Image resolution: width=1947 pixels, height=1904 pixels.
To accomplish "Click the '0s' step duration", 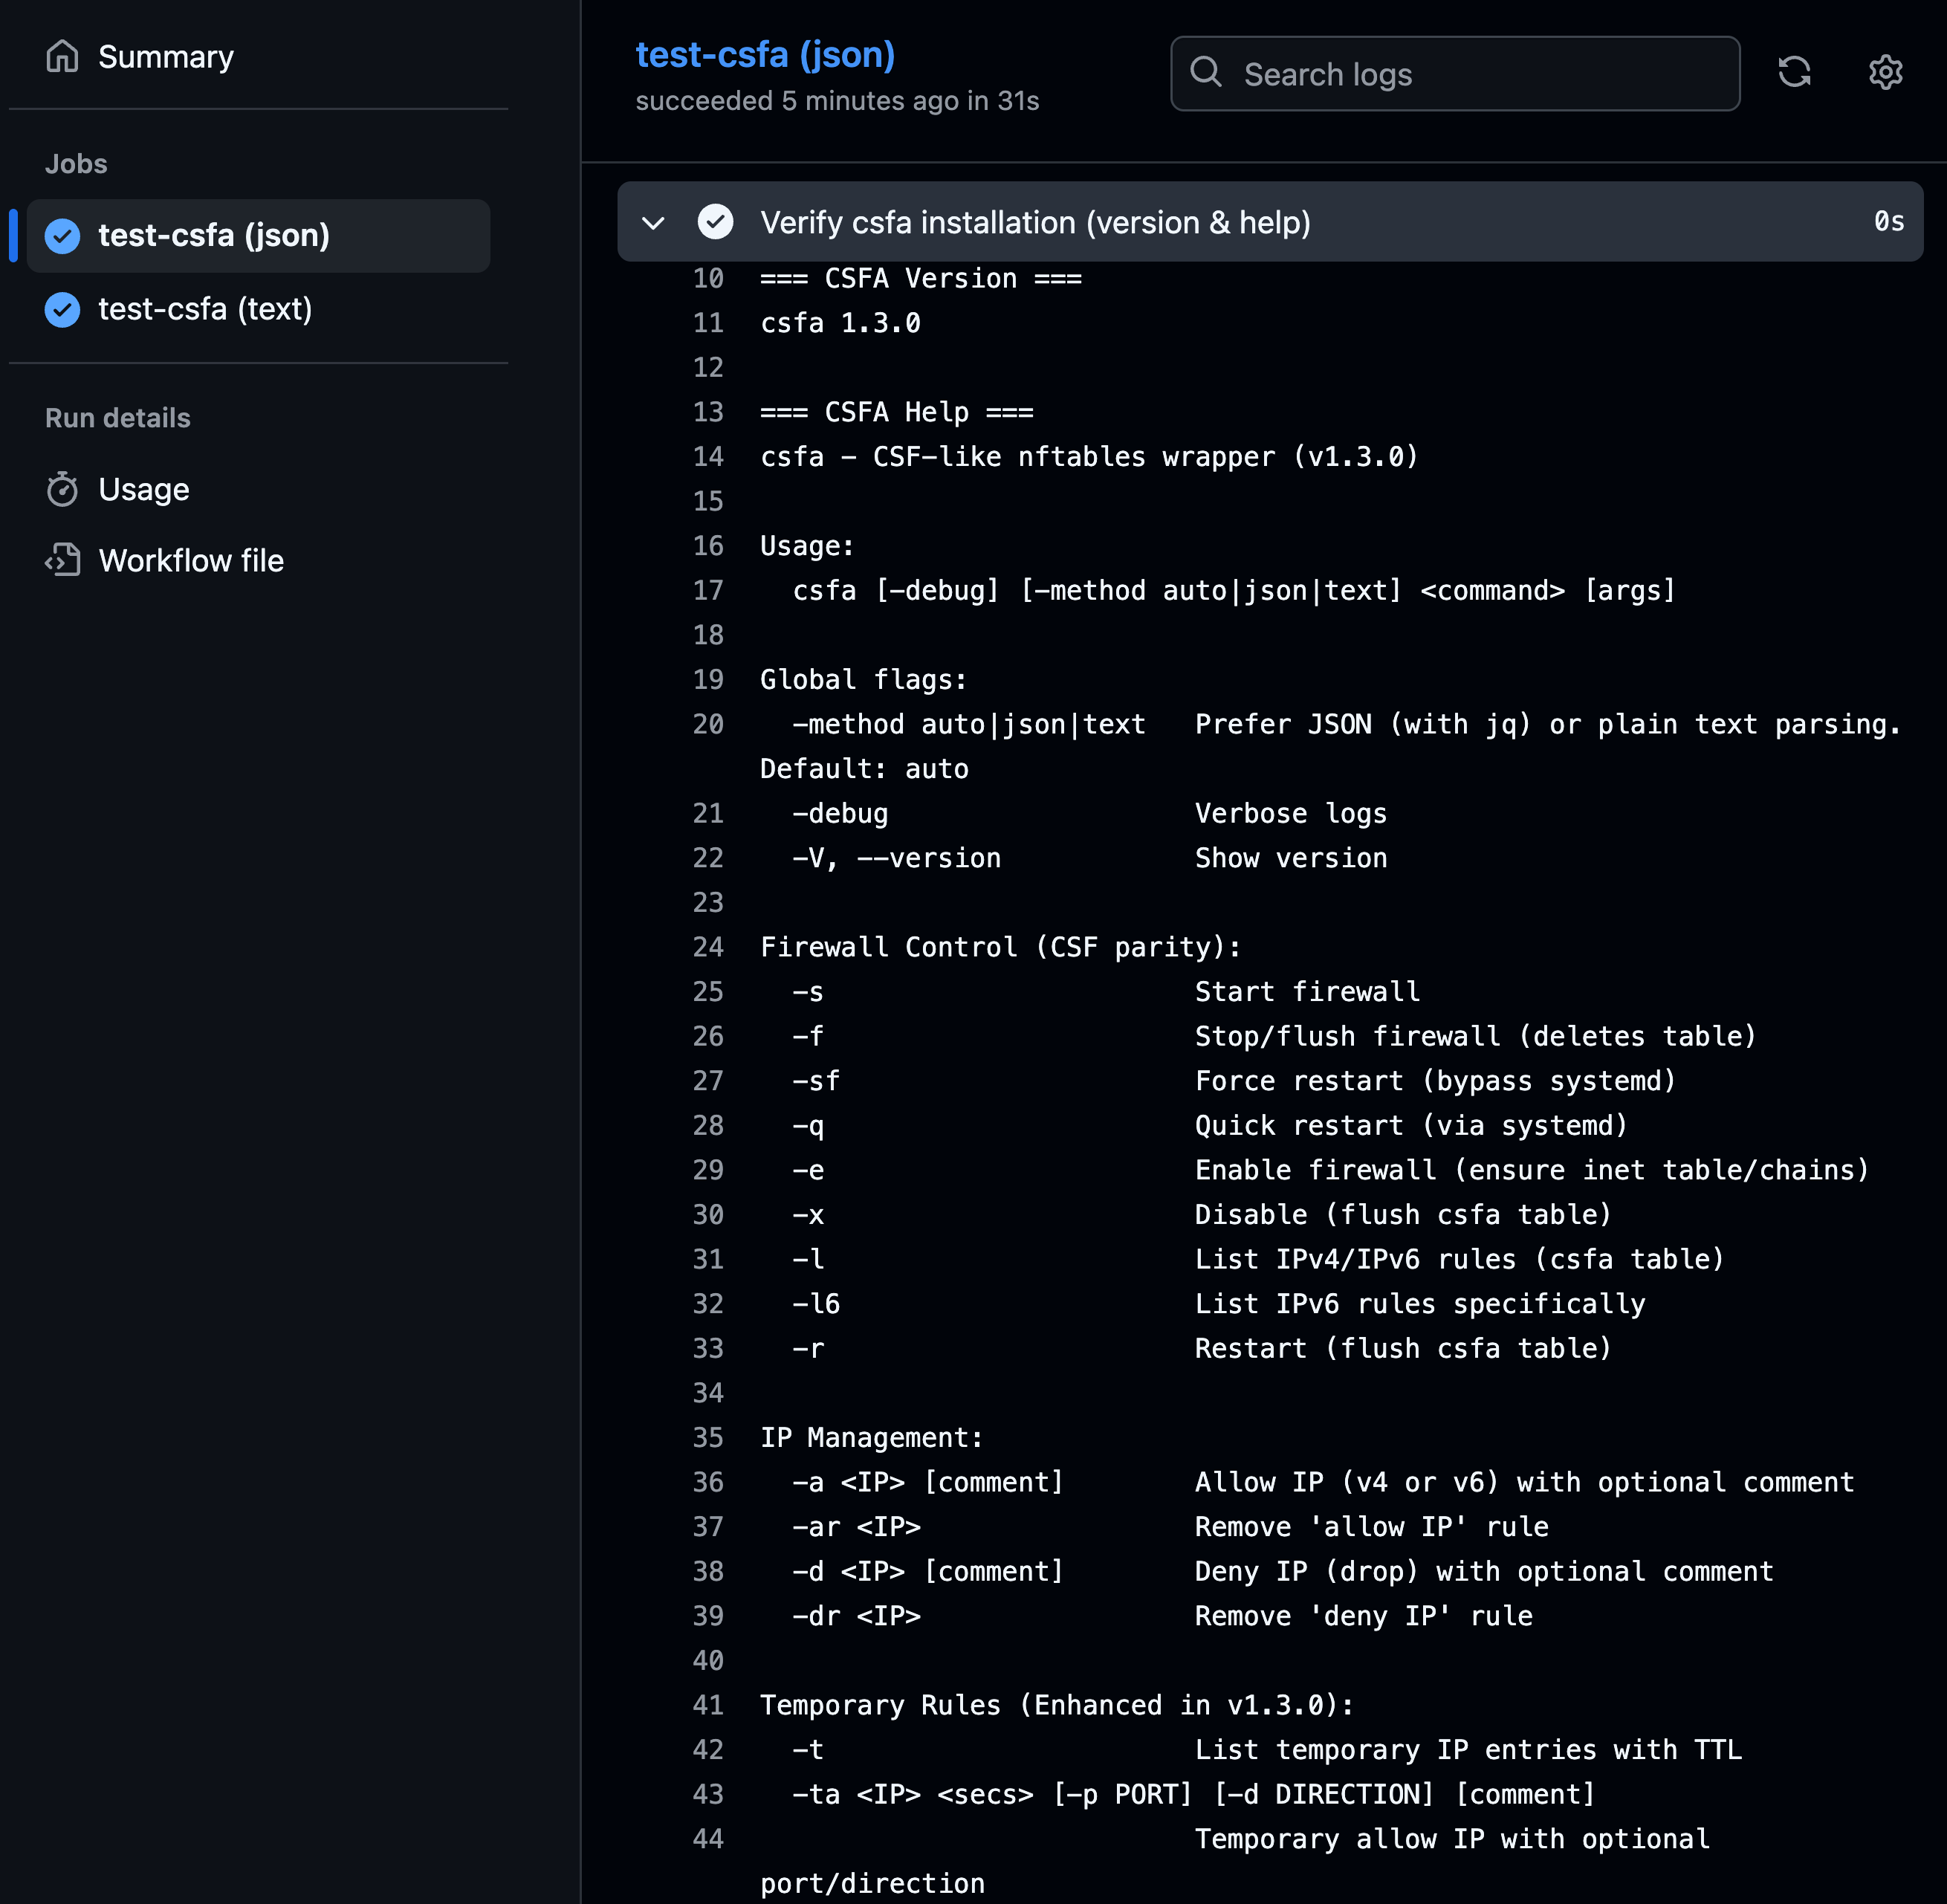I will (1889, 221).
